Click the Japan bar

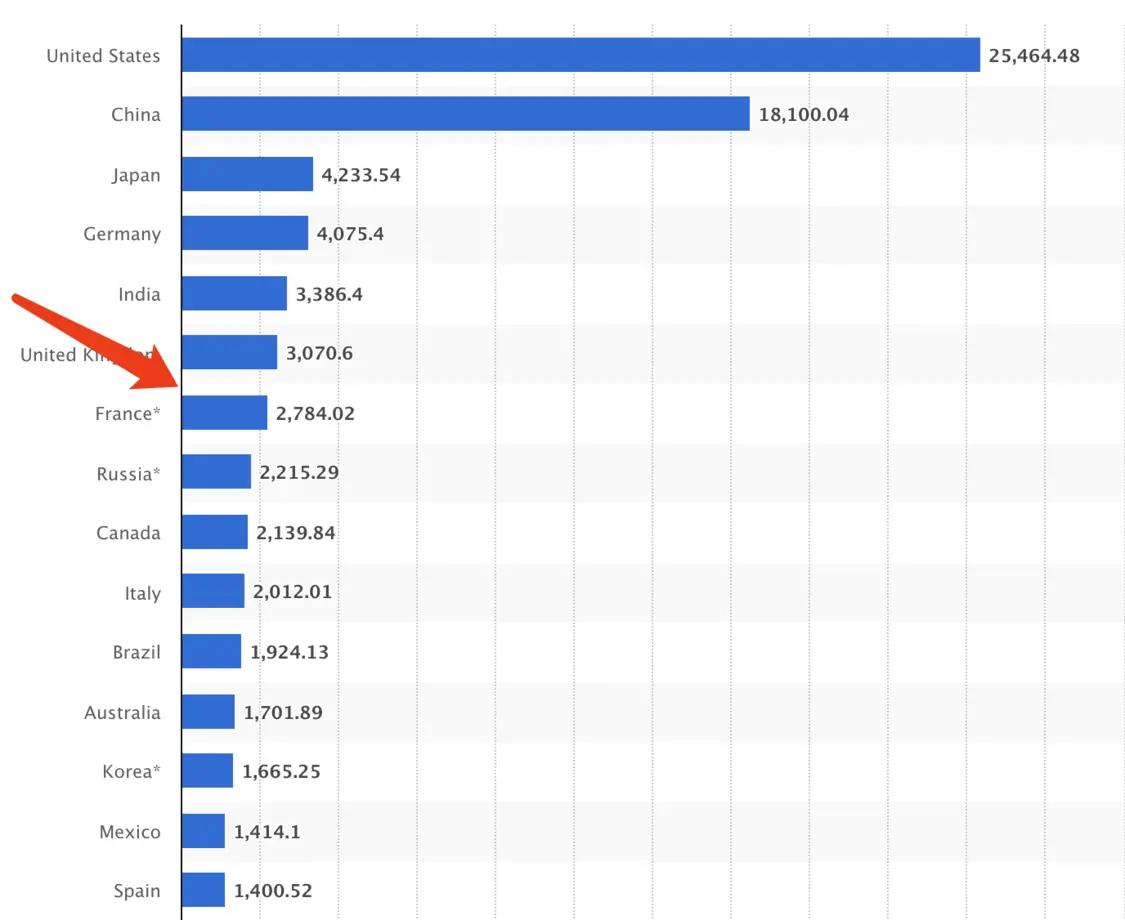(247, 174)
